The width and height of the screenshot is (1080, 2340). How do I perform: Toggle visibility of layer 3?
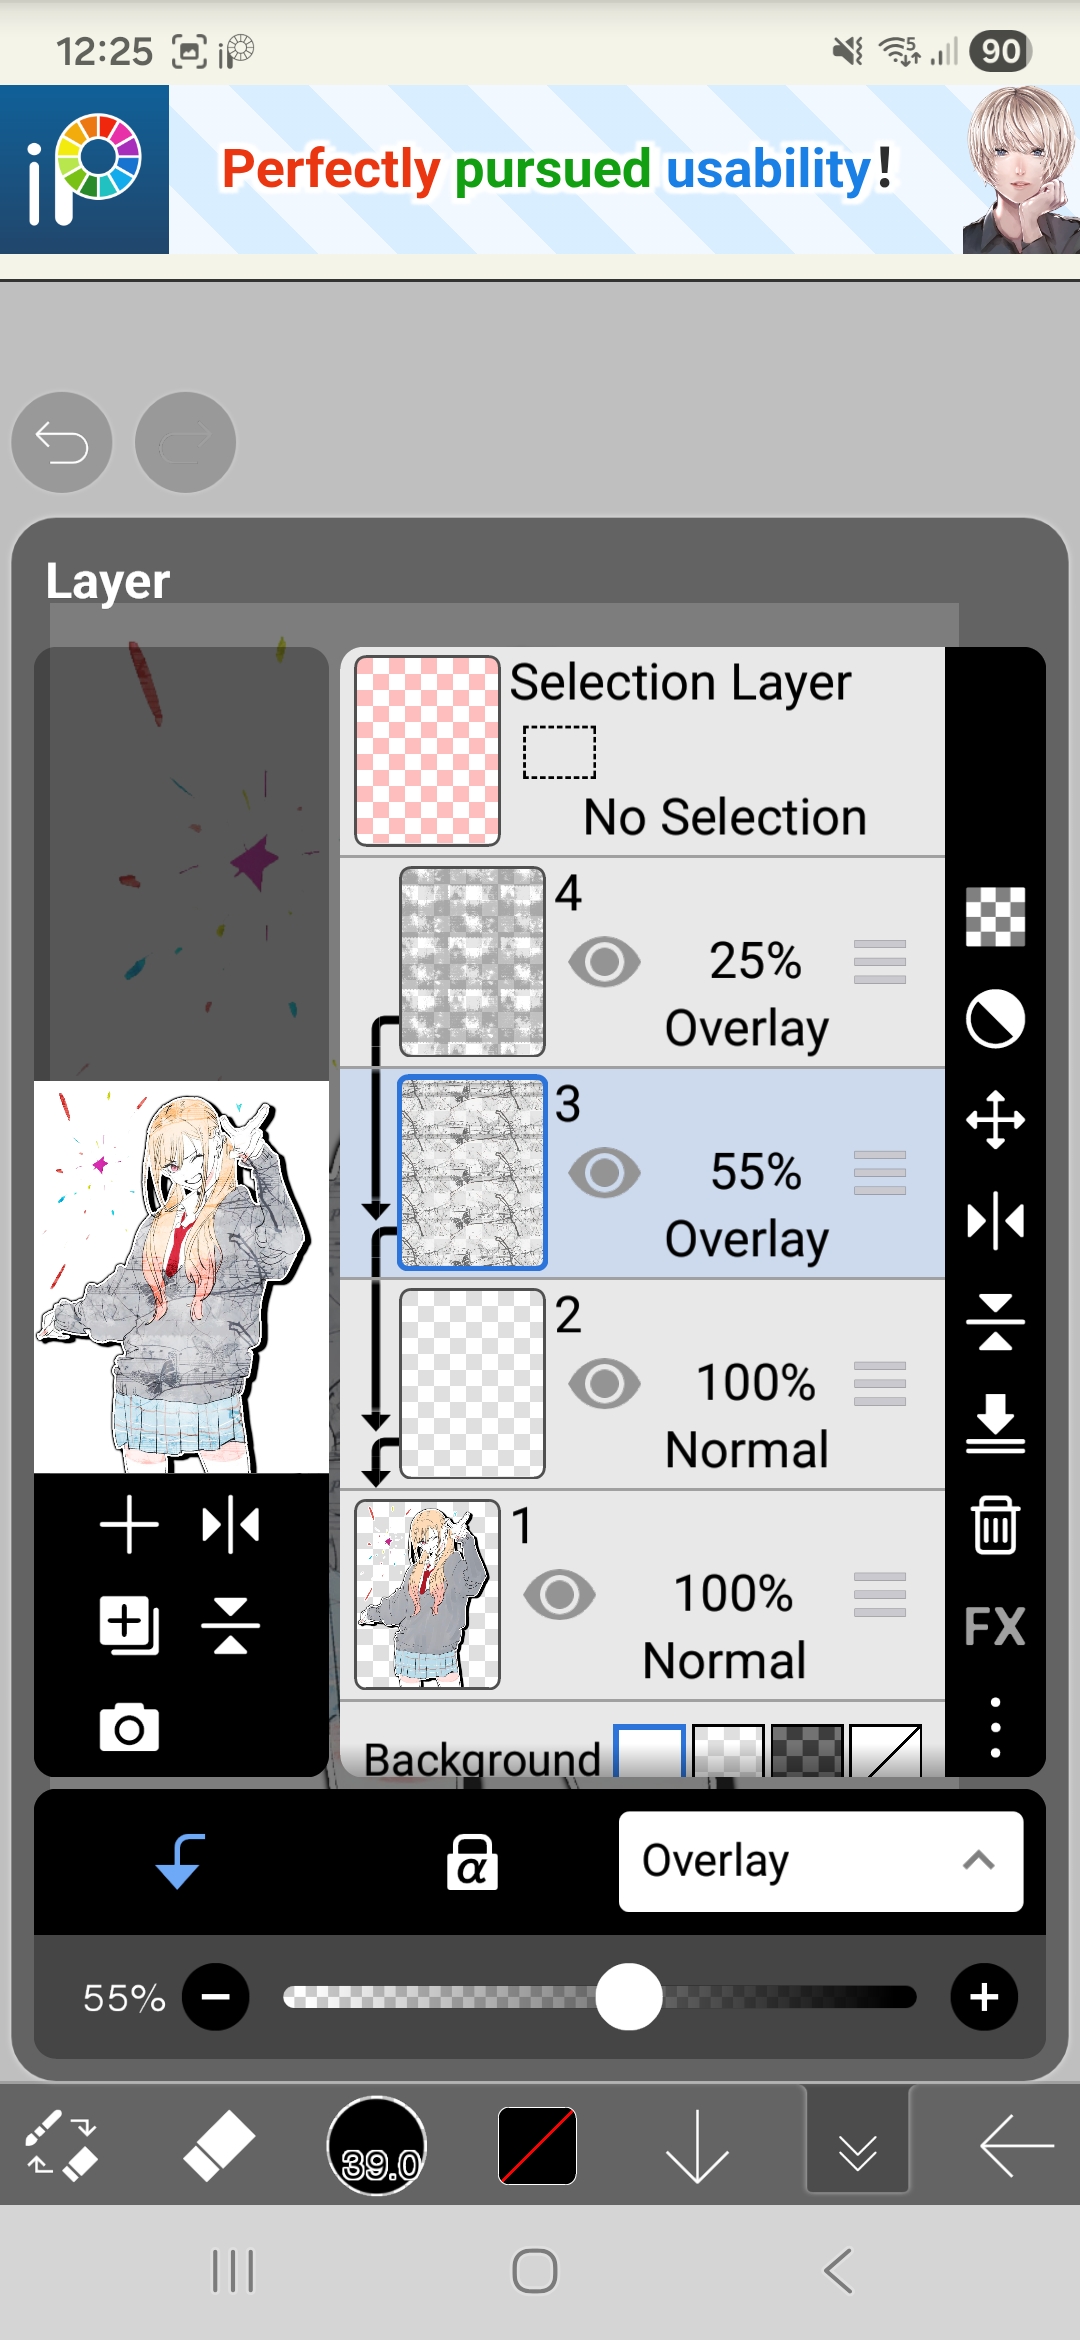[604, 1173]
